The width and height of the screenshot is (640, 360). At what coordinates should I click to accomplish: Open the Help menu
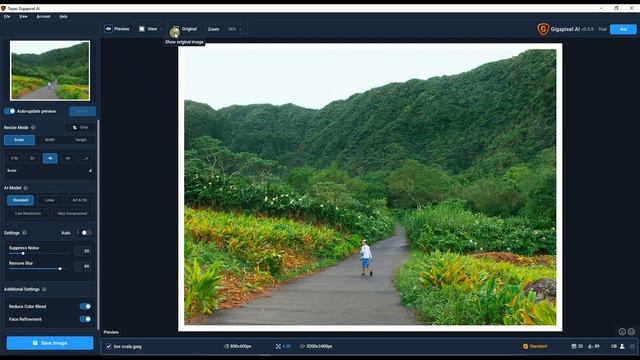pyautogui.click(x=63, y=16)
